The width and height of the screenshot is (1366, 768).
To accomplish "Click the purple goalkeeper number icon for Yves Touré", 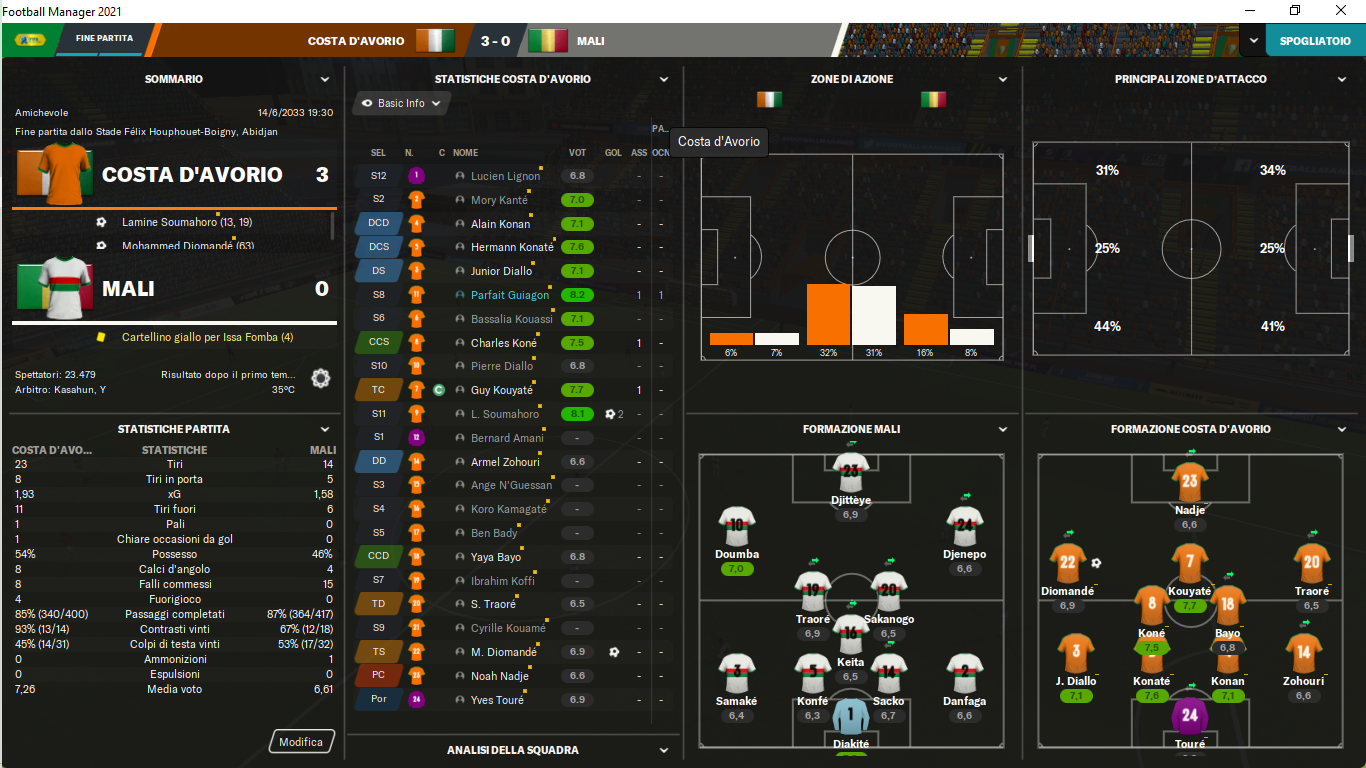I will [x=417, y=700].
